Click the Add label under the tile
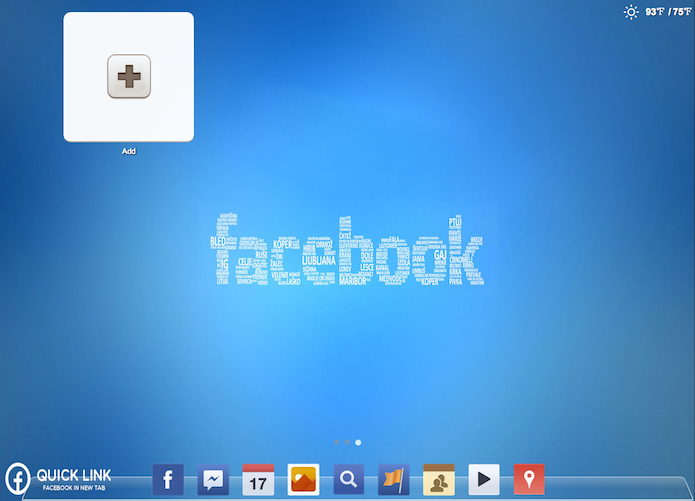This screenshot has width=695, height=501. tap(129, 151)
